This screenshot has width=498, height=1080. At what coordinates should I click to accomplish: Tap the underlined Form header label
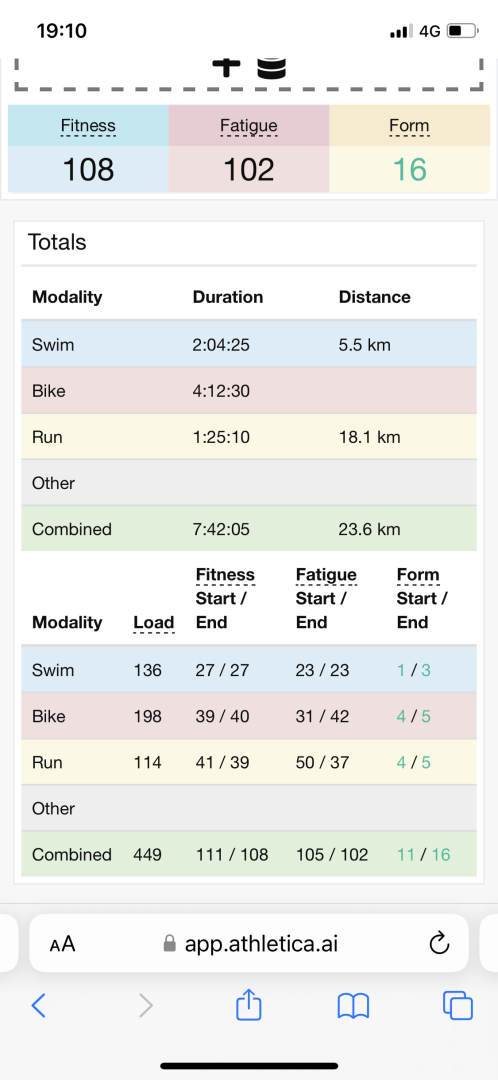409,126
